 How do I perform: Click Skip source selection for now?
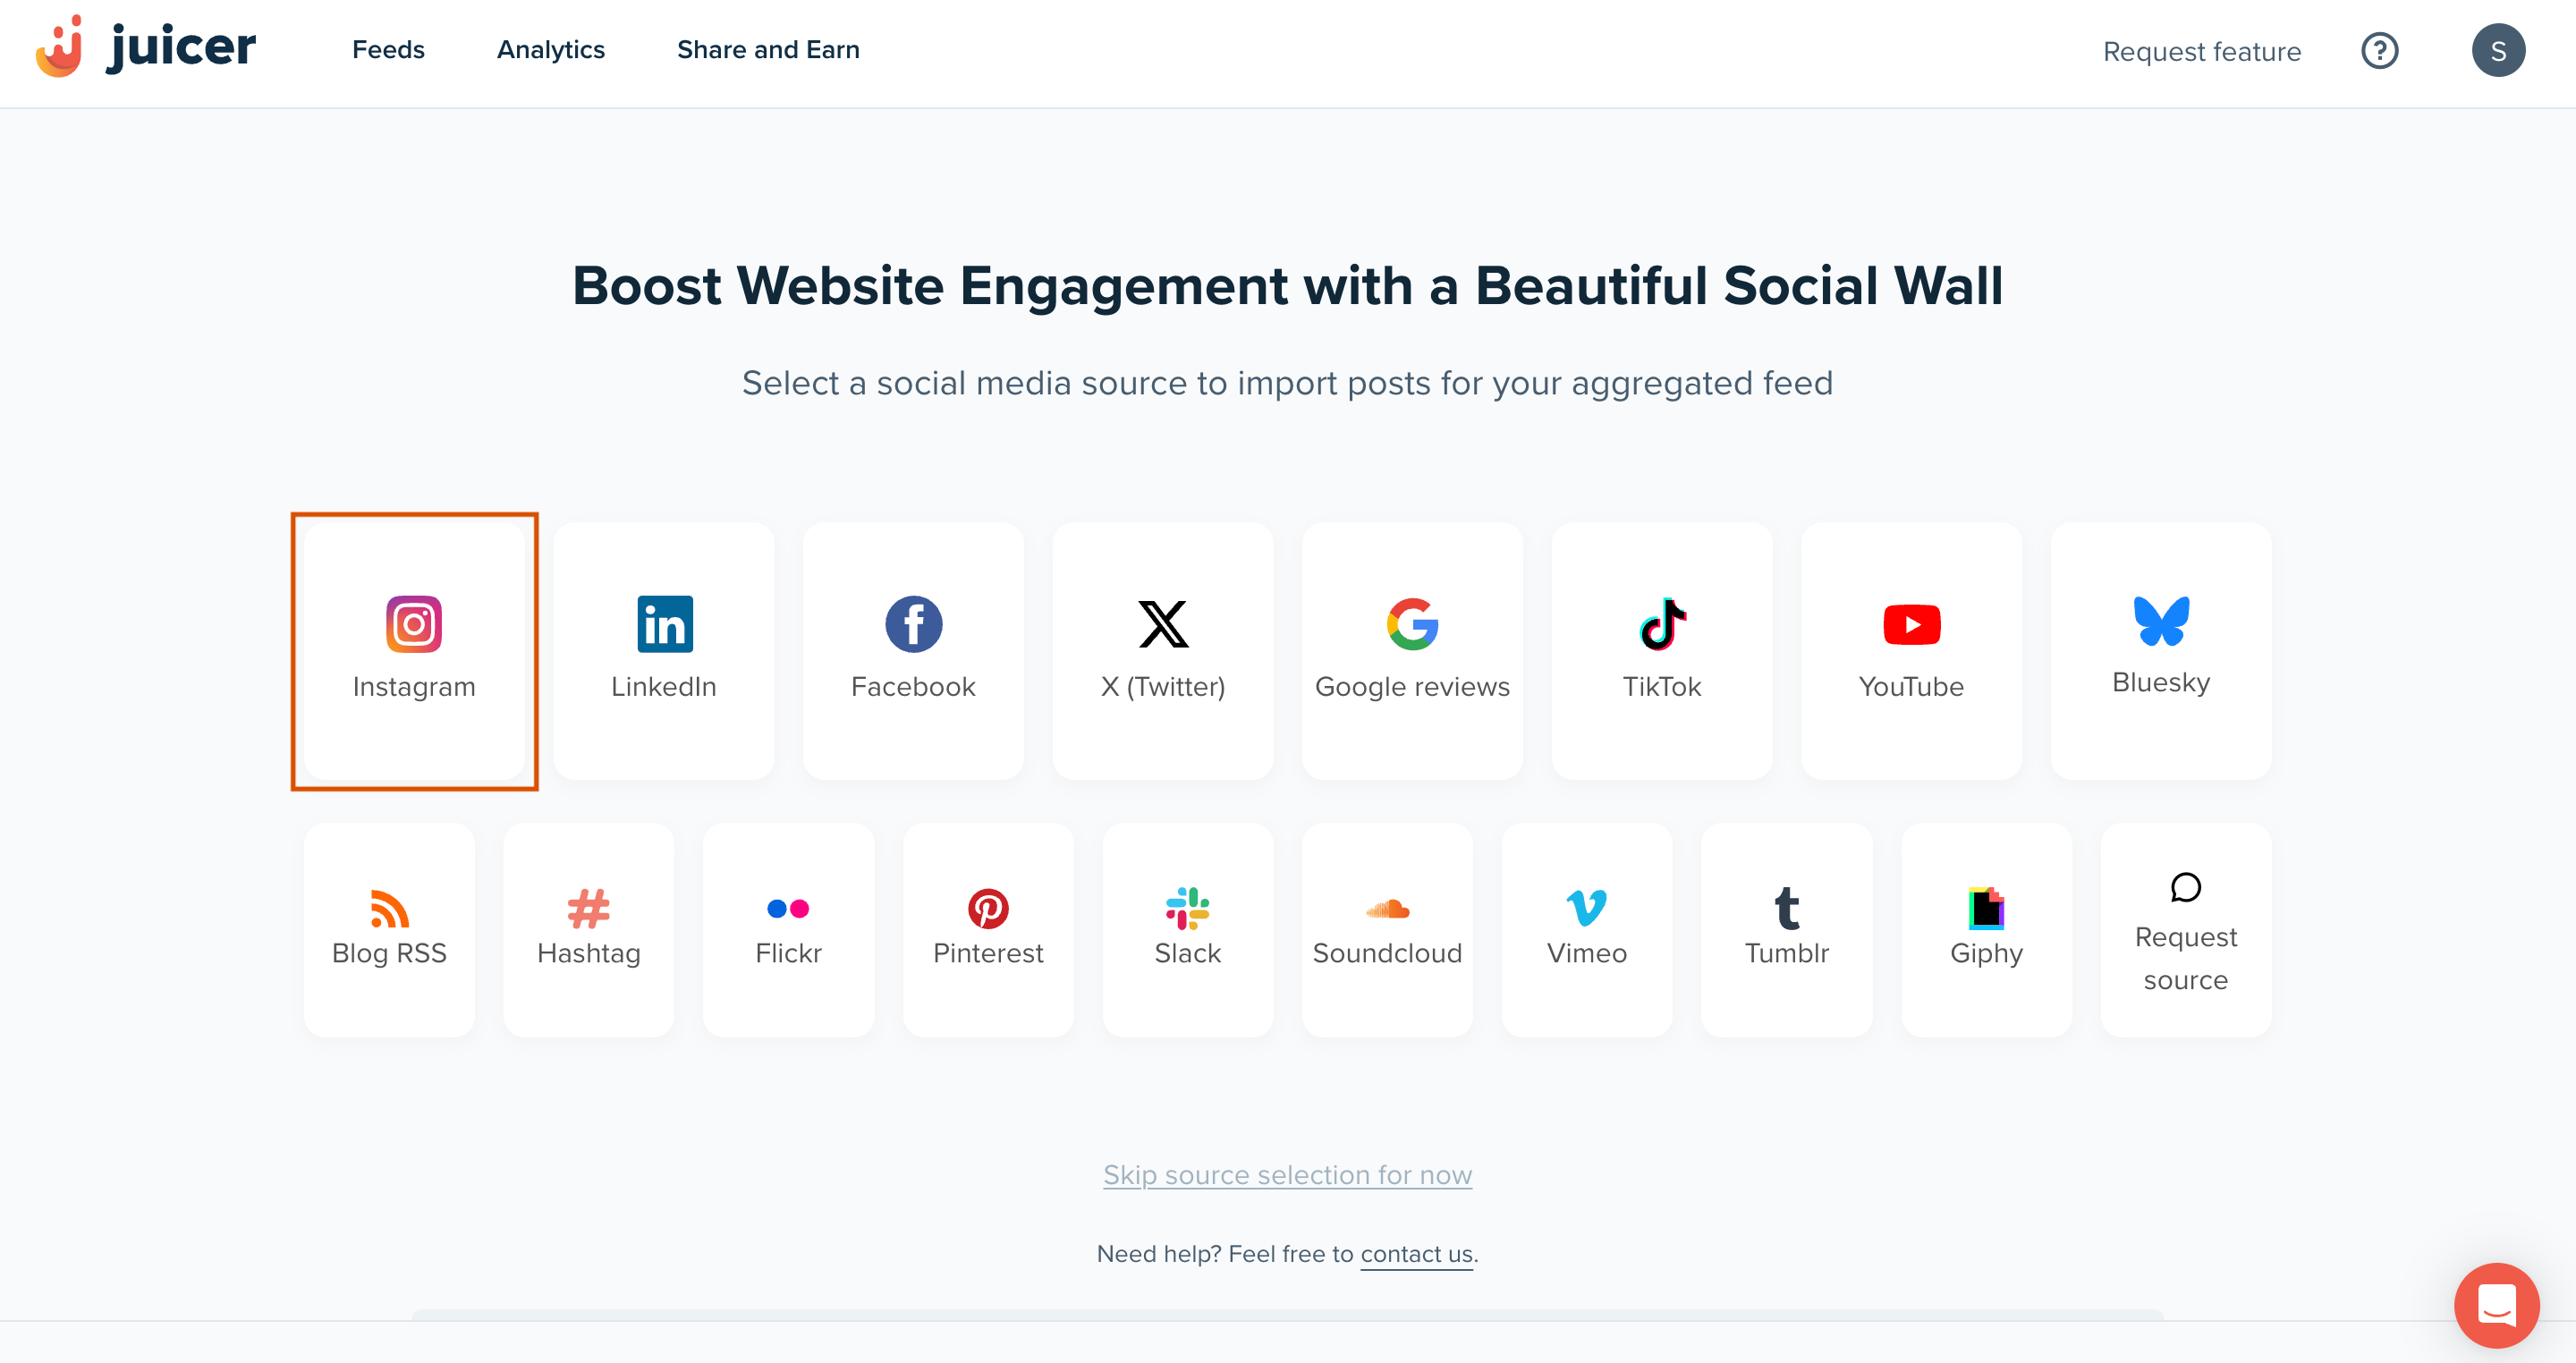[1287, 1174]
